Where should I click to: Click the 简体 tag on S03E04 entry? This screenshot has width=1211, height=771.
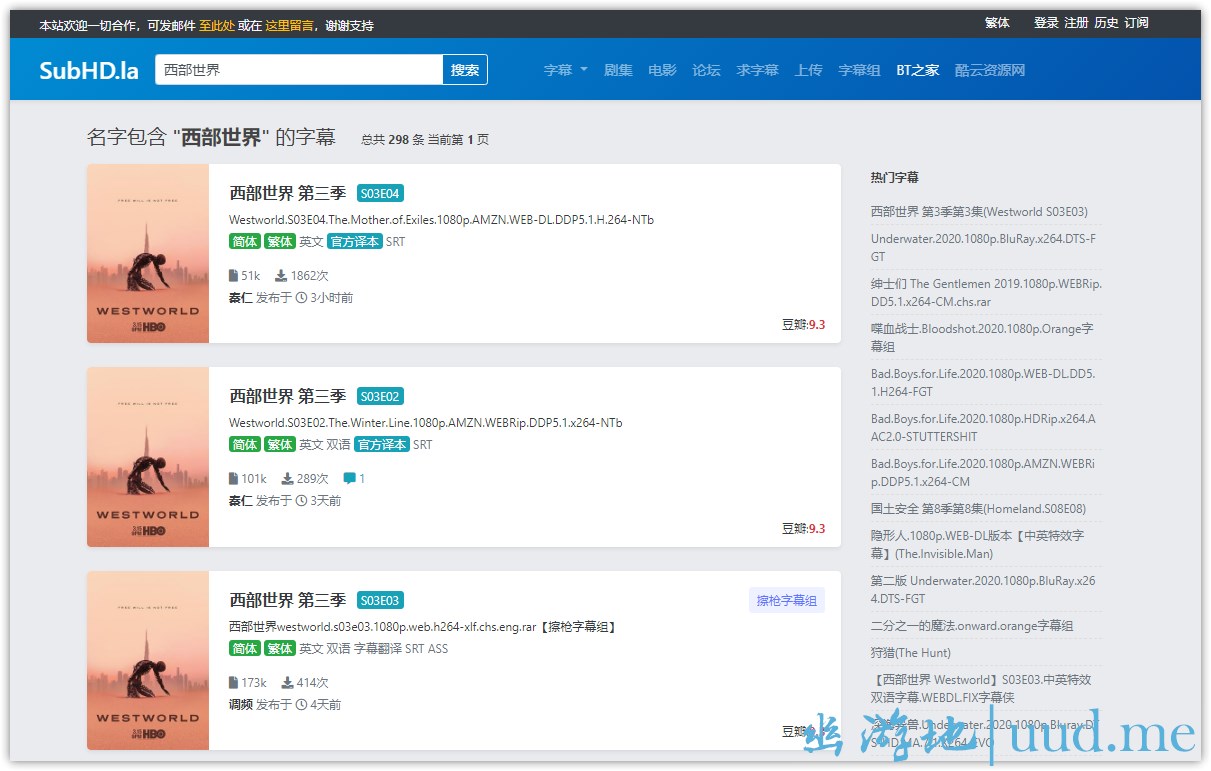click(245, 242)
